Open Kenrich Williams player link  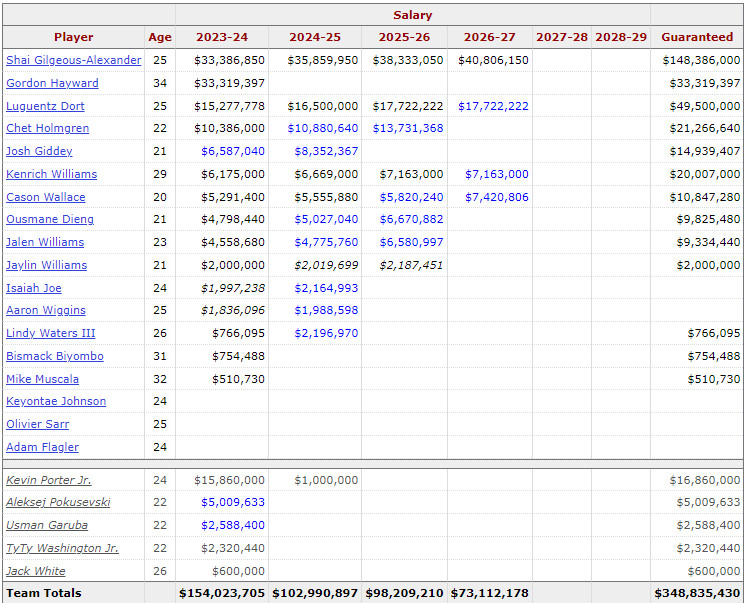coord(51,174)
